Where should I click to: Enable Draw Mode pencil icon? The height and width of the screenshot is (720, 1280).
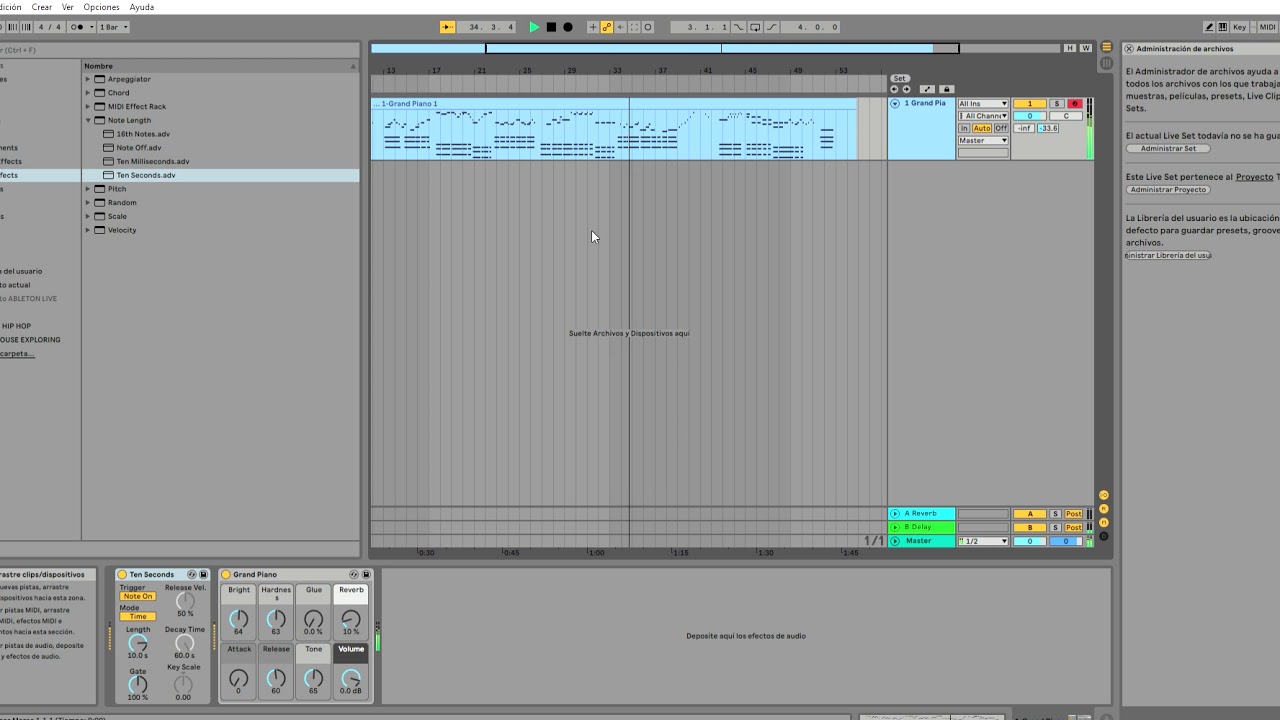click(1209, 27)
